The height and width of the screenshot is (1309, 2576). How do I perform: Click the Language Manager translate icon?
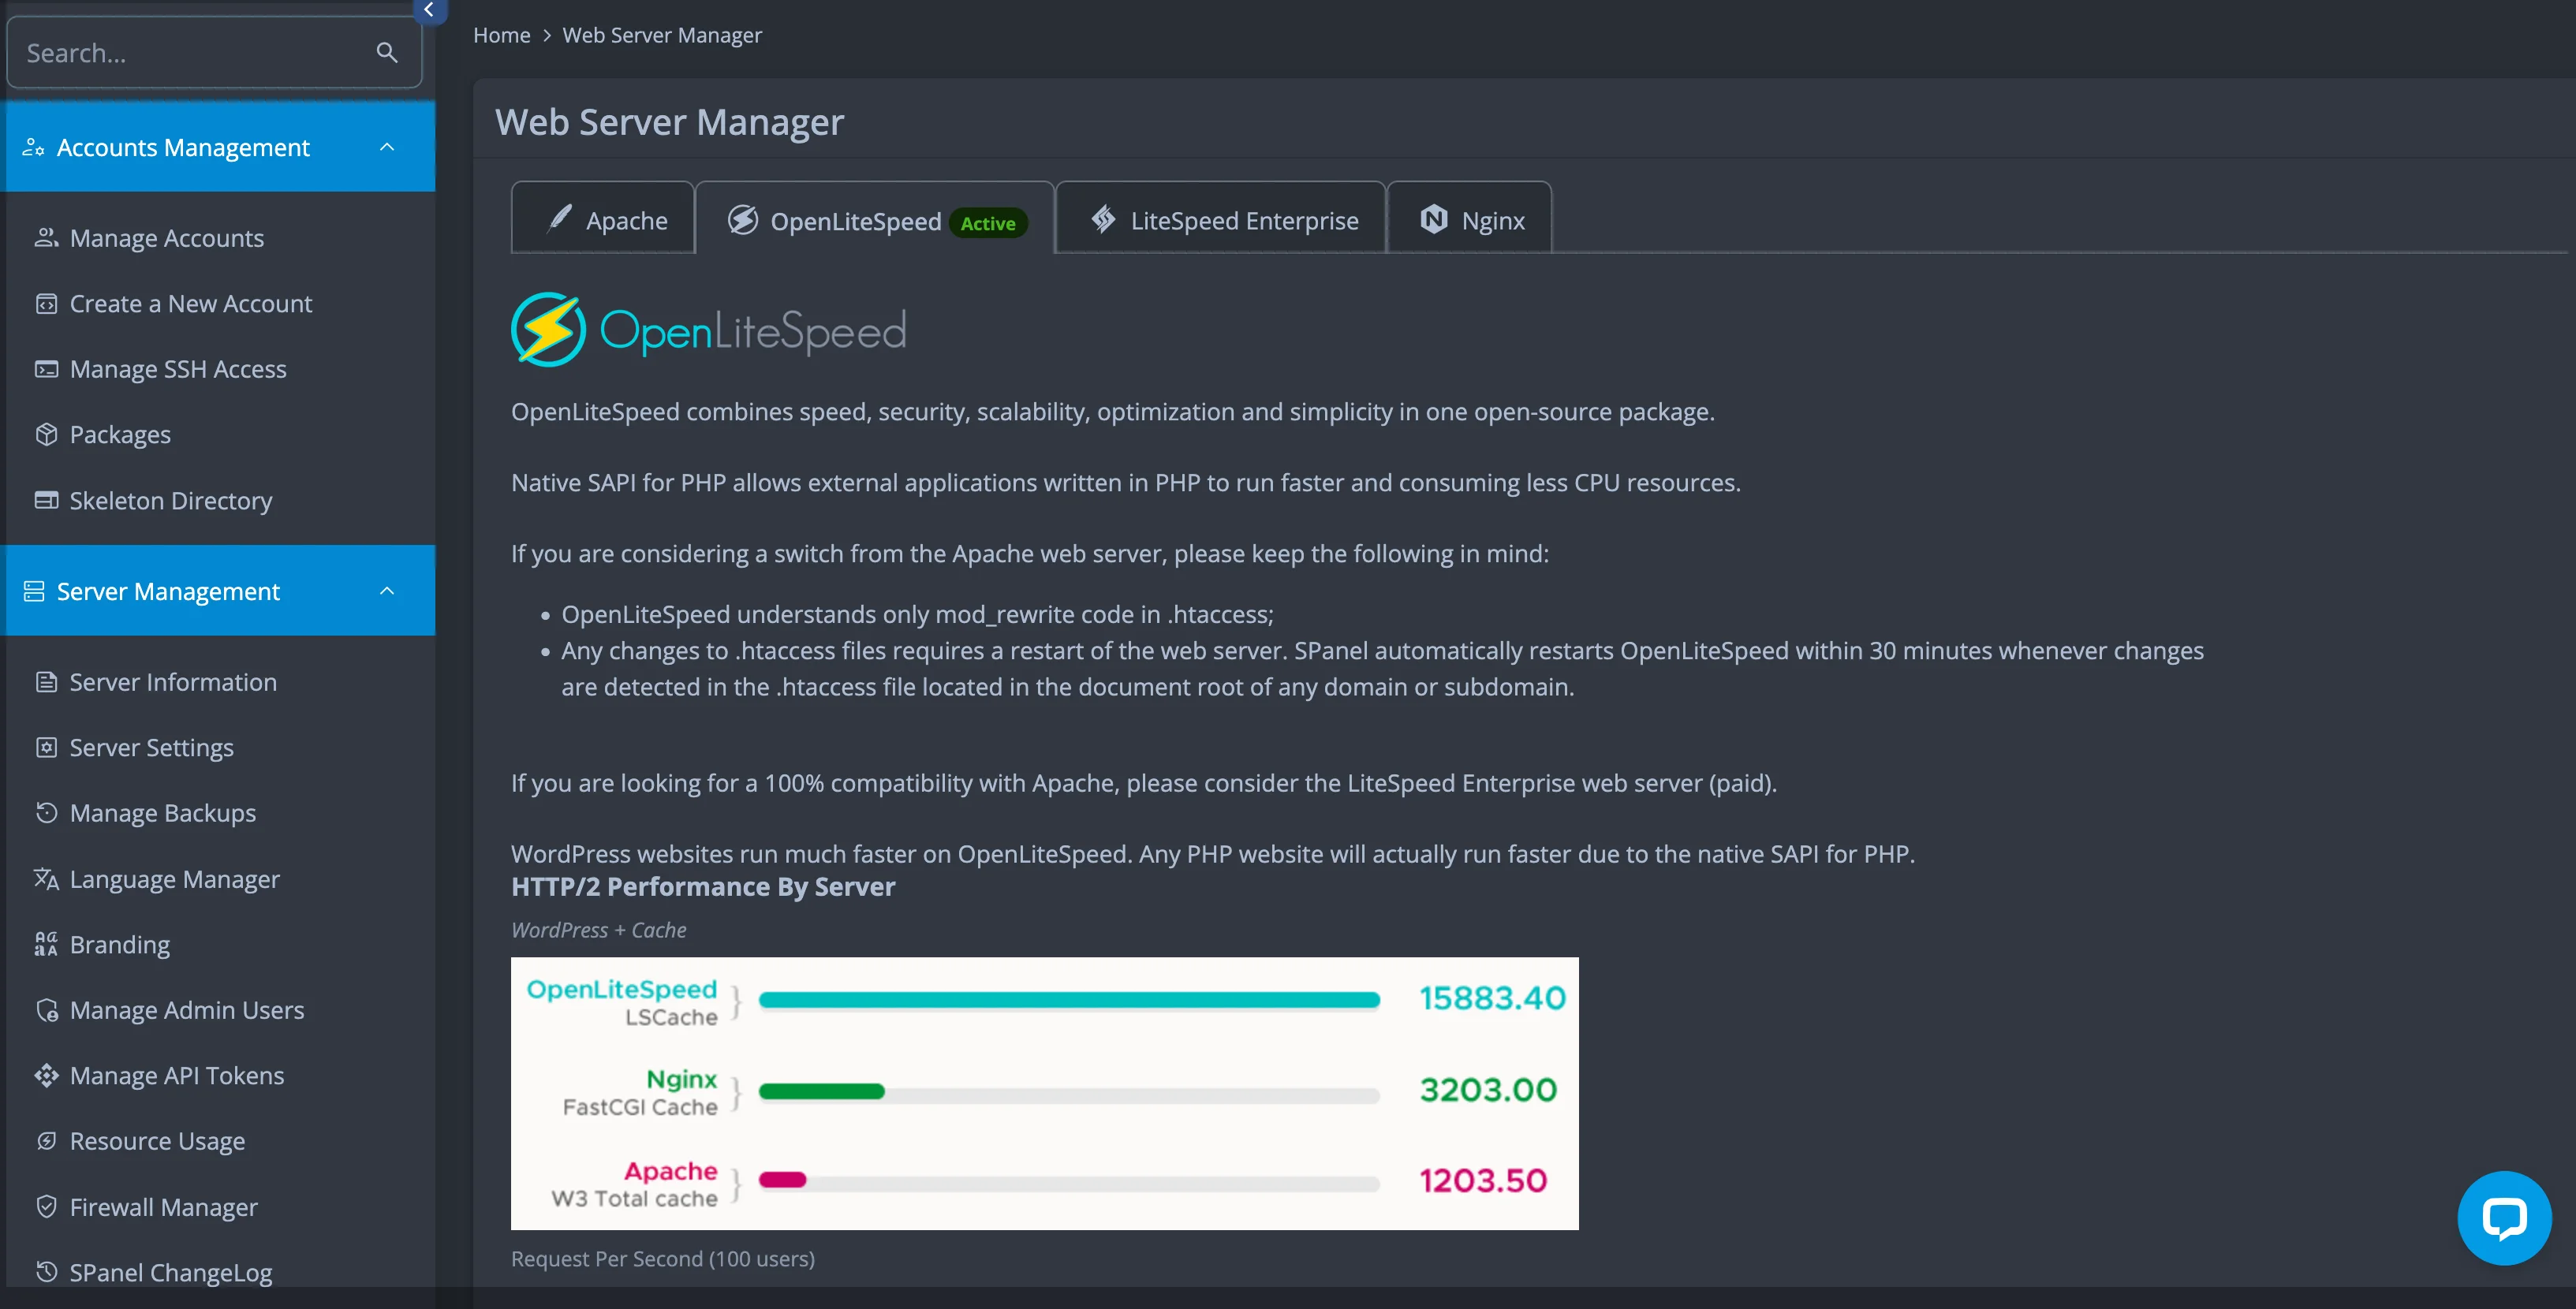click(46, 879)
